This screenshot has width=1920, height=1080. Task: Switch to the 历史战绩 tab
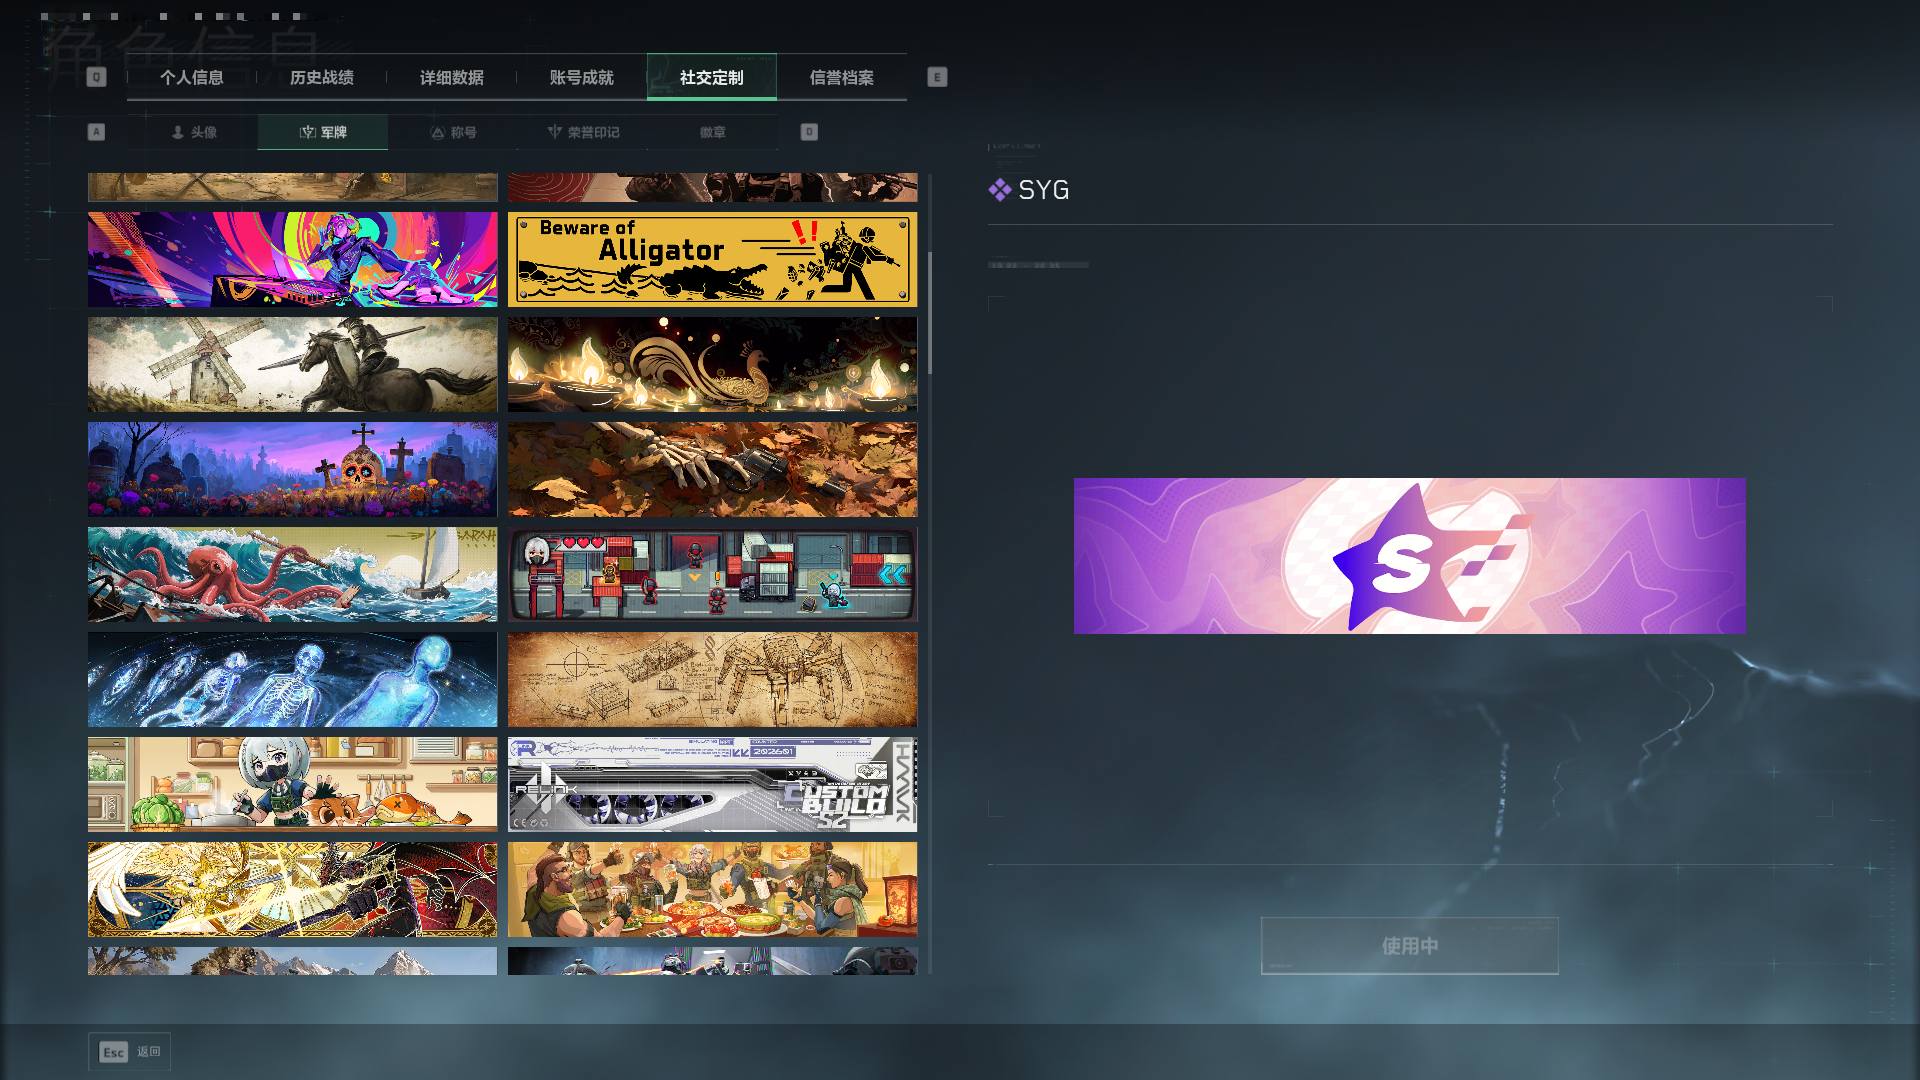coord(322,77)
